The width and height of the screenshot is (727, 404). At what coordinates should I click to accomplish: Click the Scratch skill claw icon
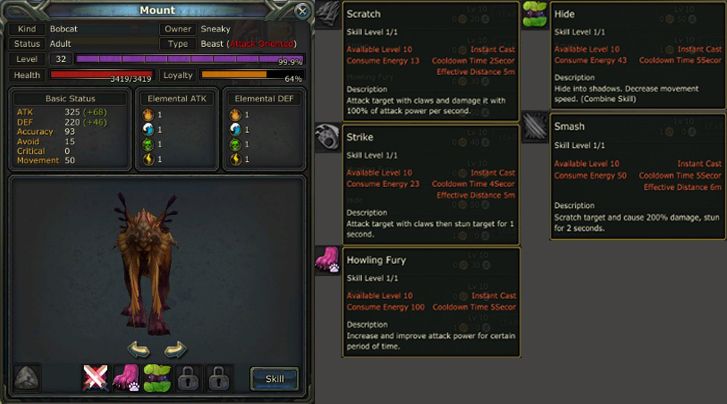click(x=328, y=14)
